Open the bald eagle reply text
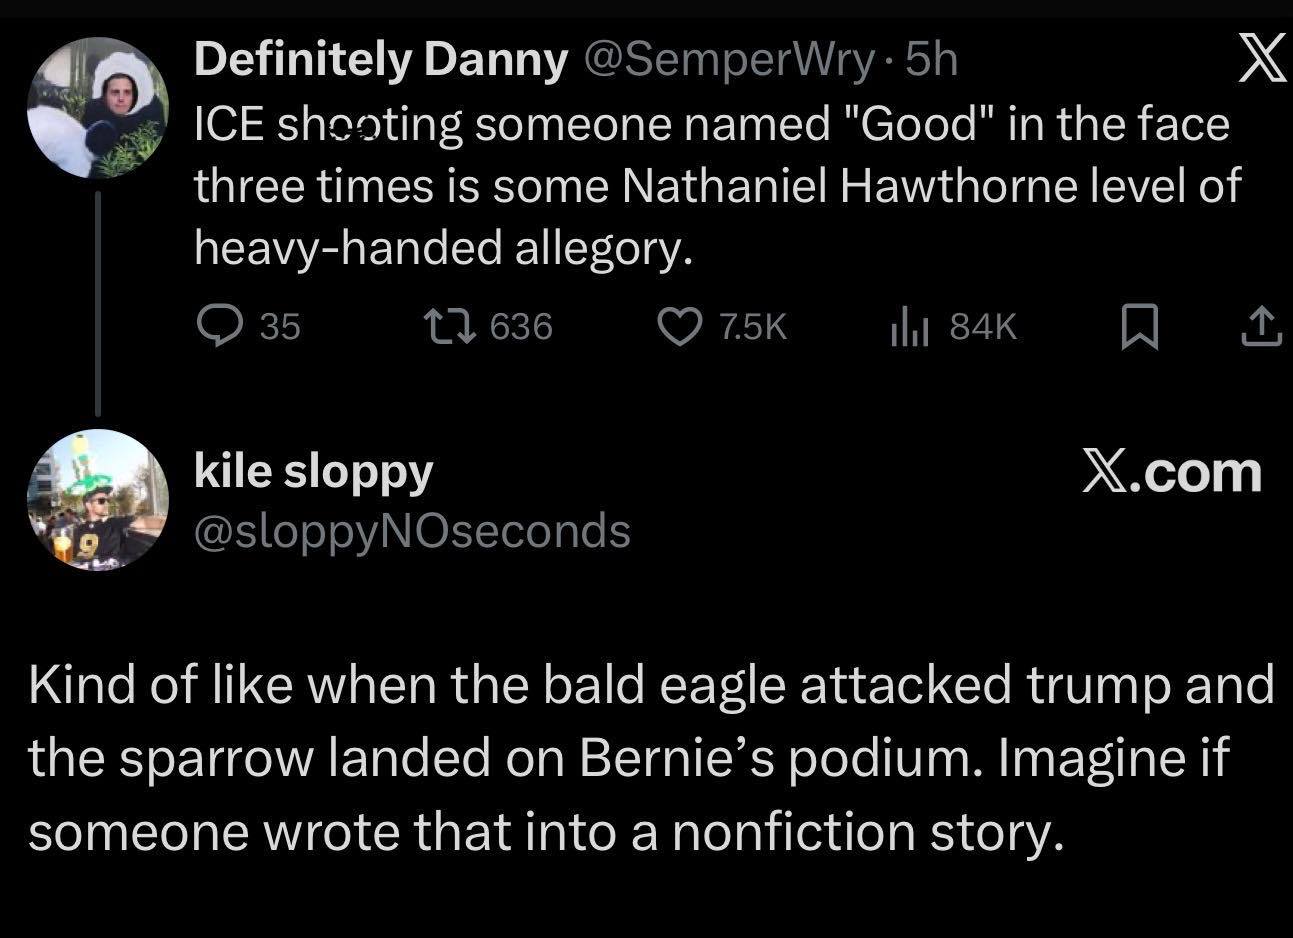 click(650, 758)
